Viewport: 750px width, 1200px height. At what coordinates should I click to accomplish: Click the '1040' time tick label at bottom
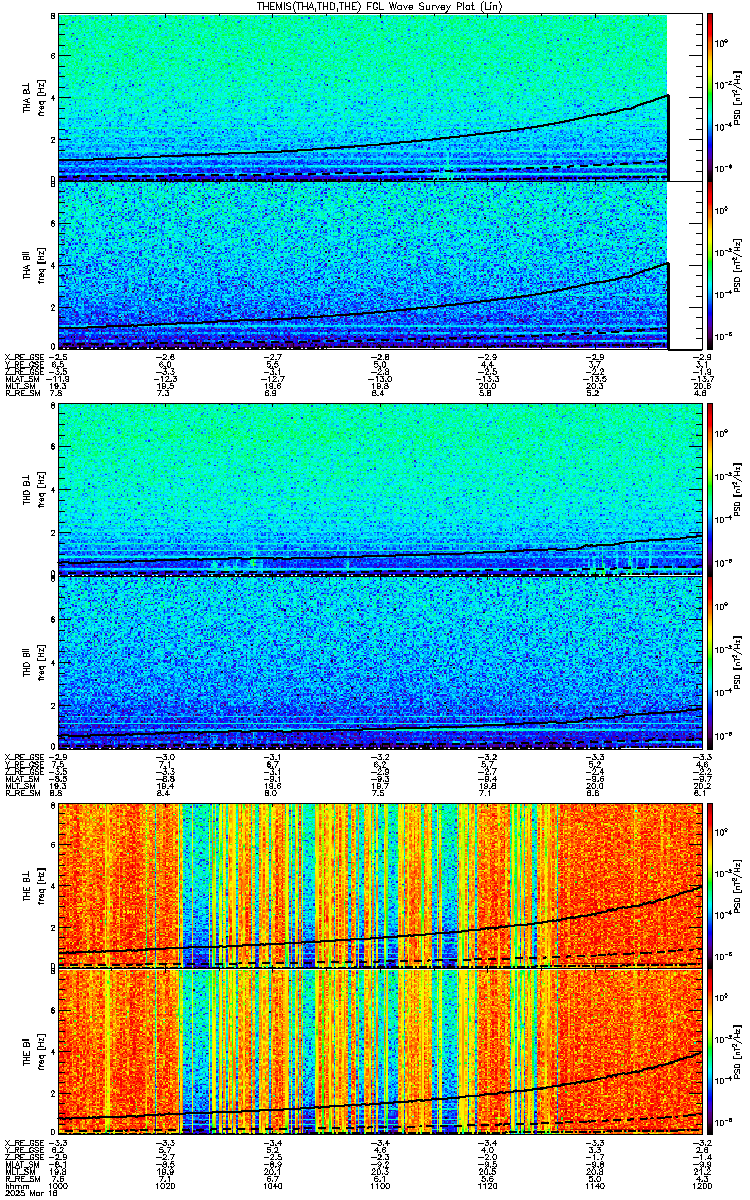pos(274,1184)
